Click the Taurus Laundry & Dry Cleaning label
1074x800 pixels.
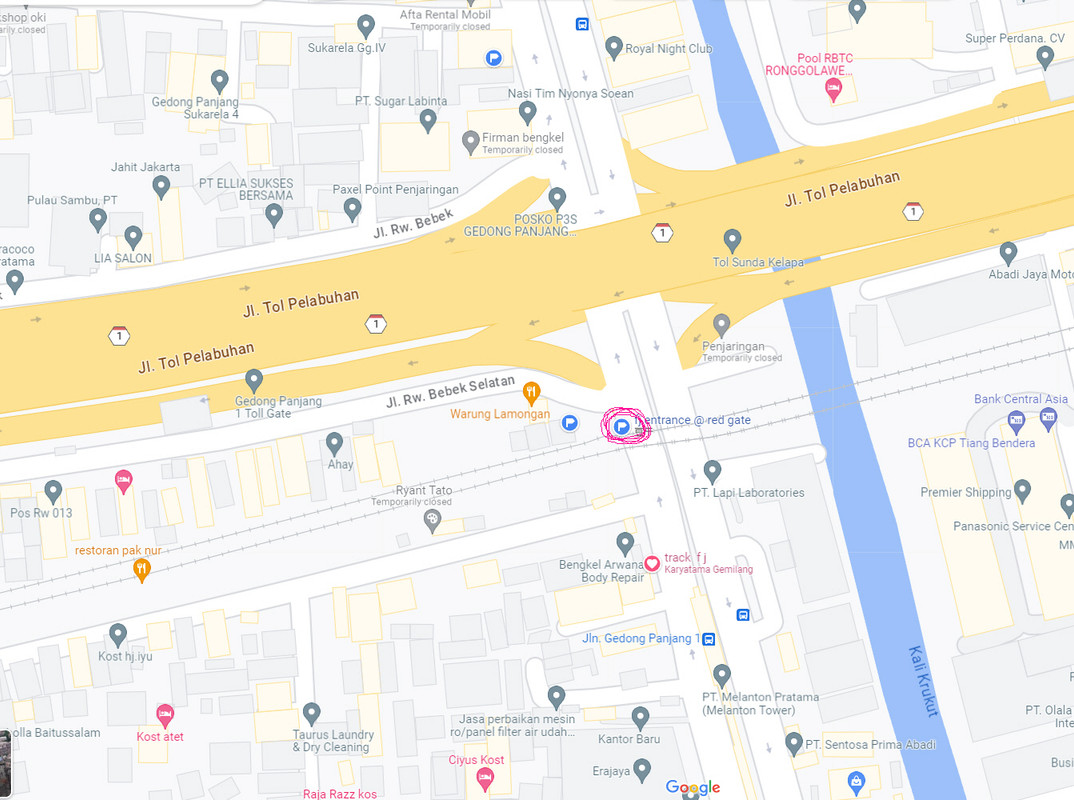tap(334, 740)
